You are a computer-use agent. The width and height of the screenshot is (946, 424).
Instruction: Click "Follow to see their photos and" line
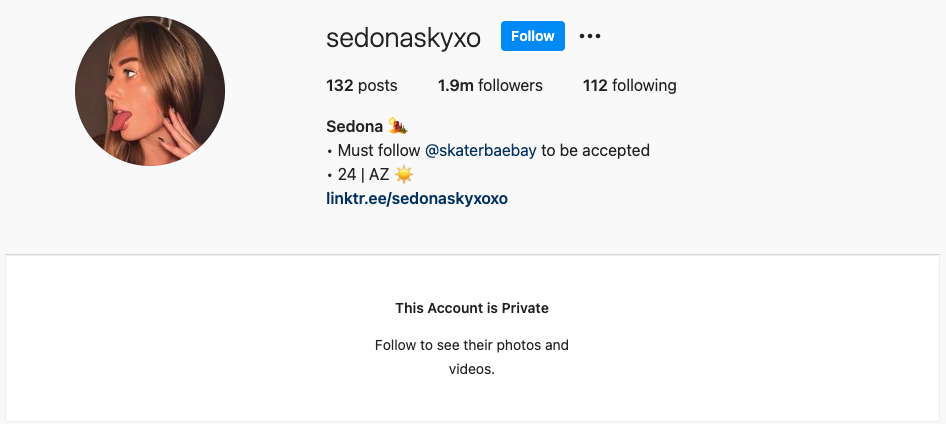pyautogui.click(x=472, y=346)
